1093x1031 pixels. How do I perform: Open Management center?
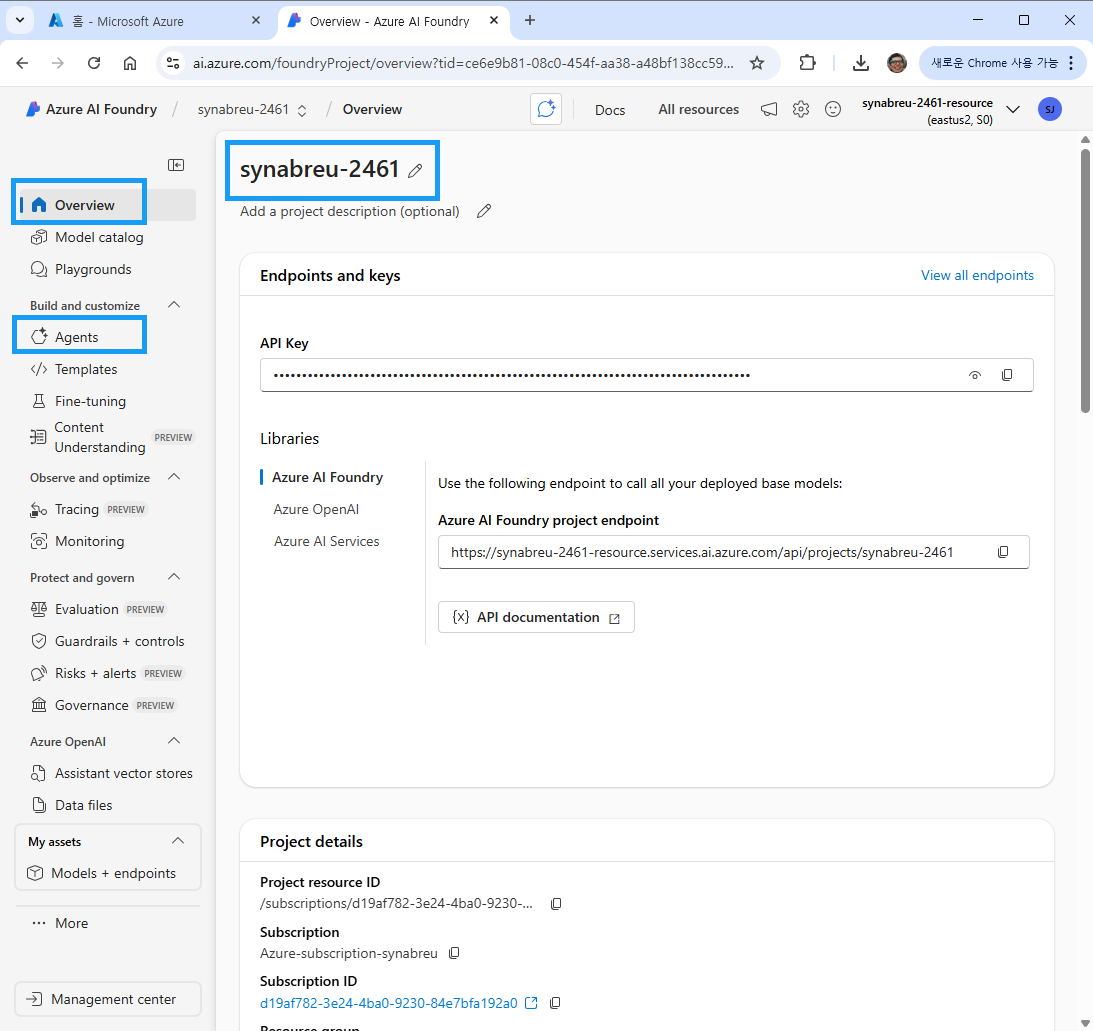pyautogui.click(x=108, y=999)
